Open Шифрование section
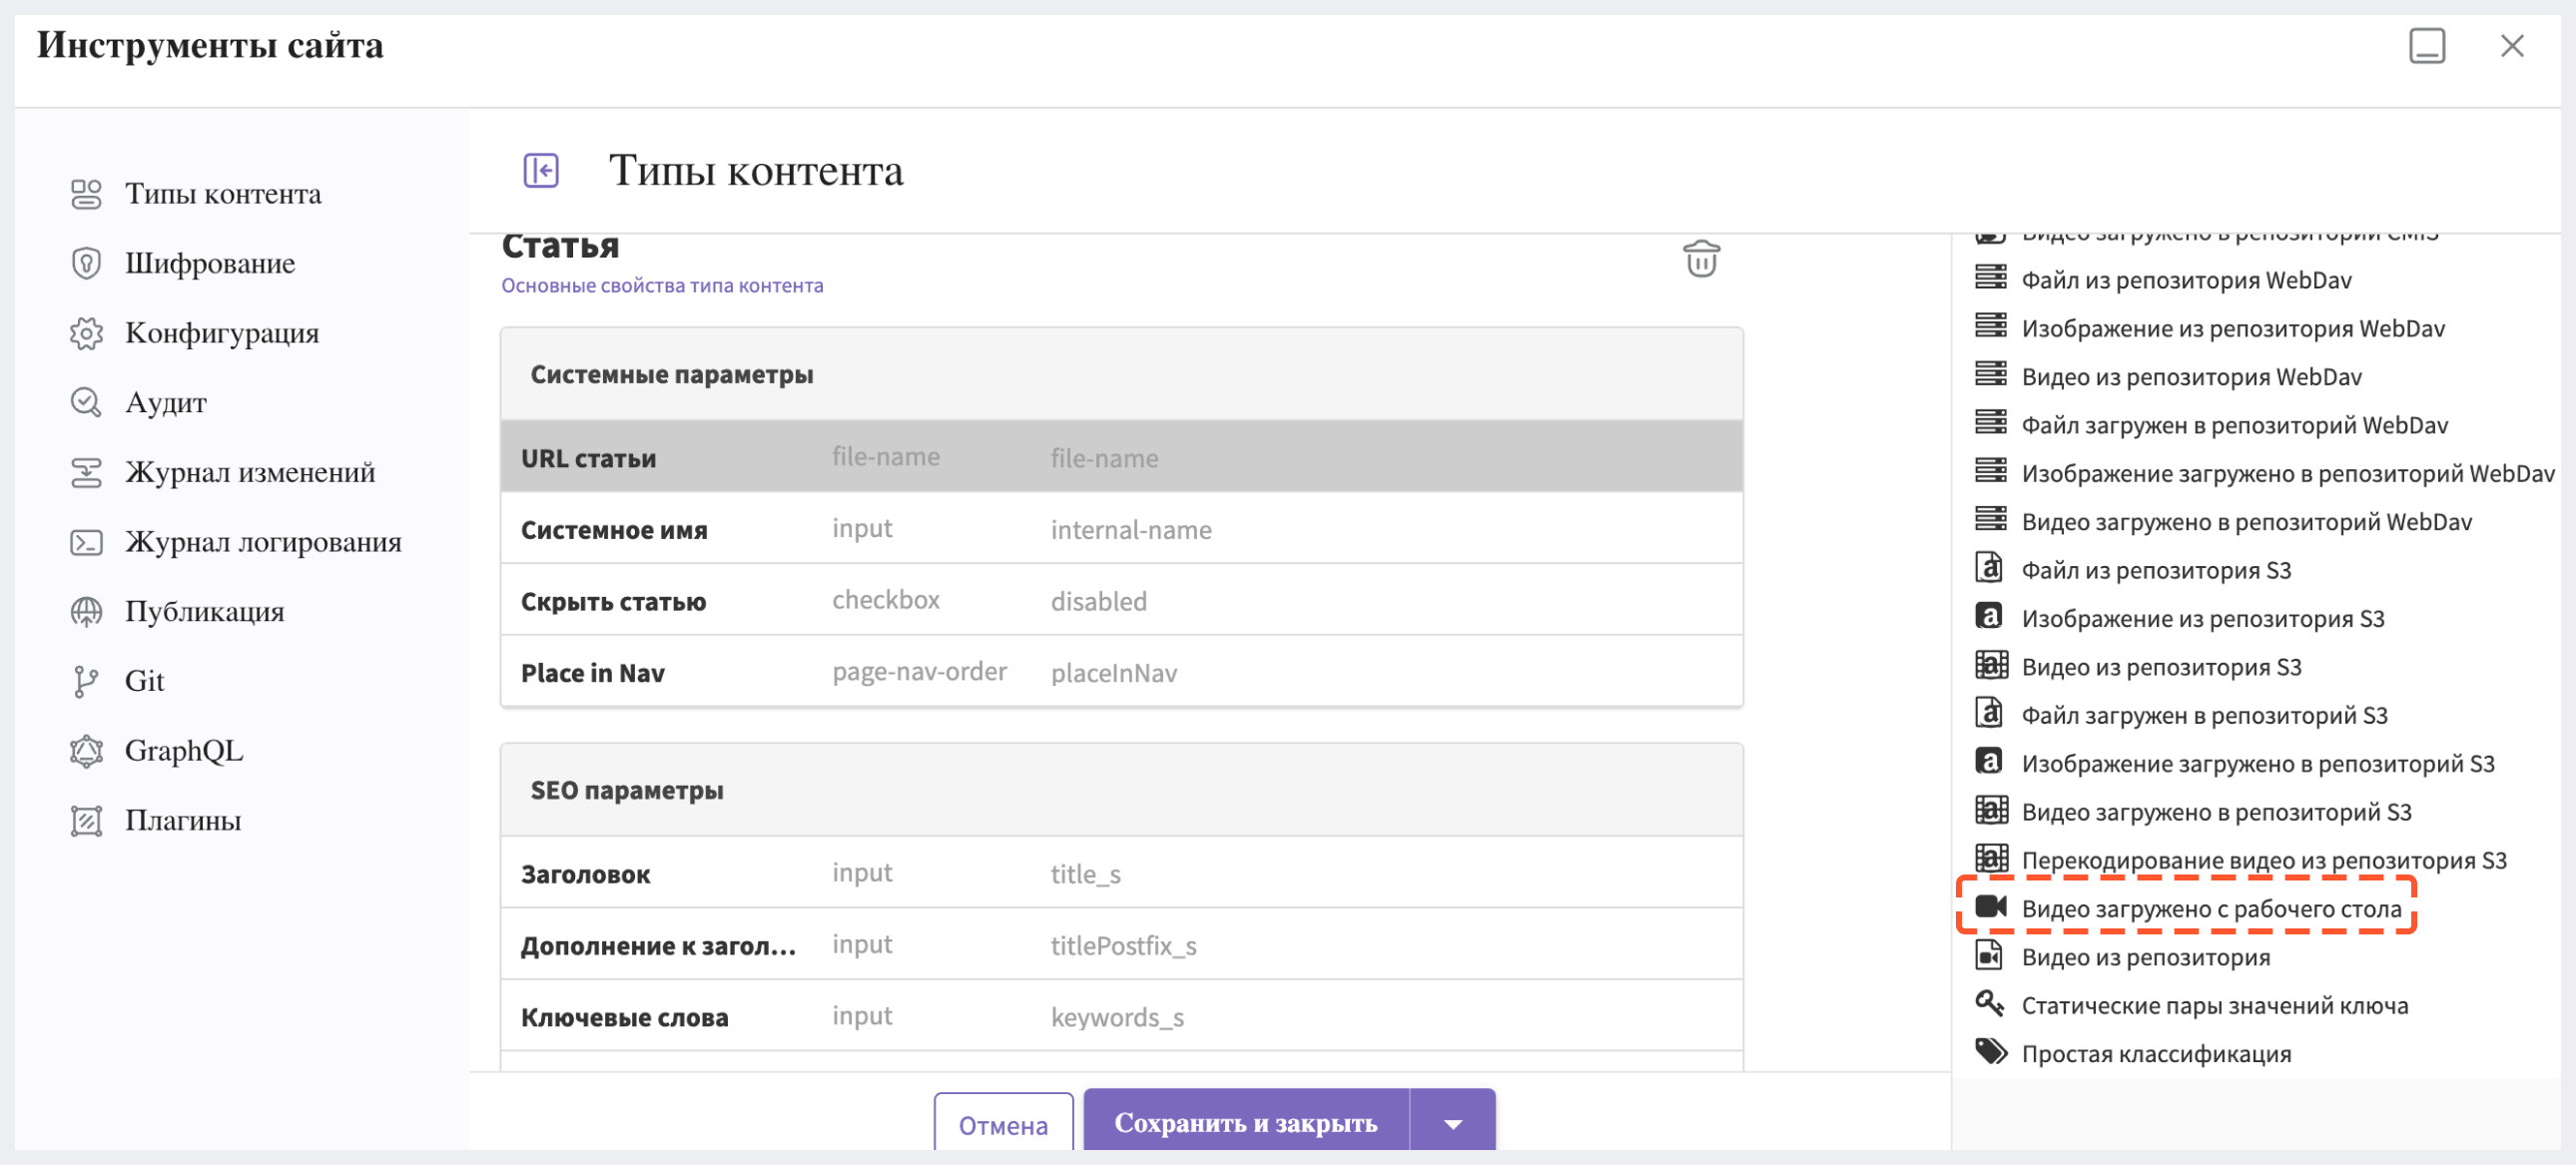The image size is (2576, 1165). 210,264
